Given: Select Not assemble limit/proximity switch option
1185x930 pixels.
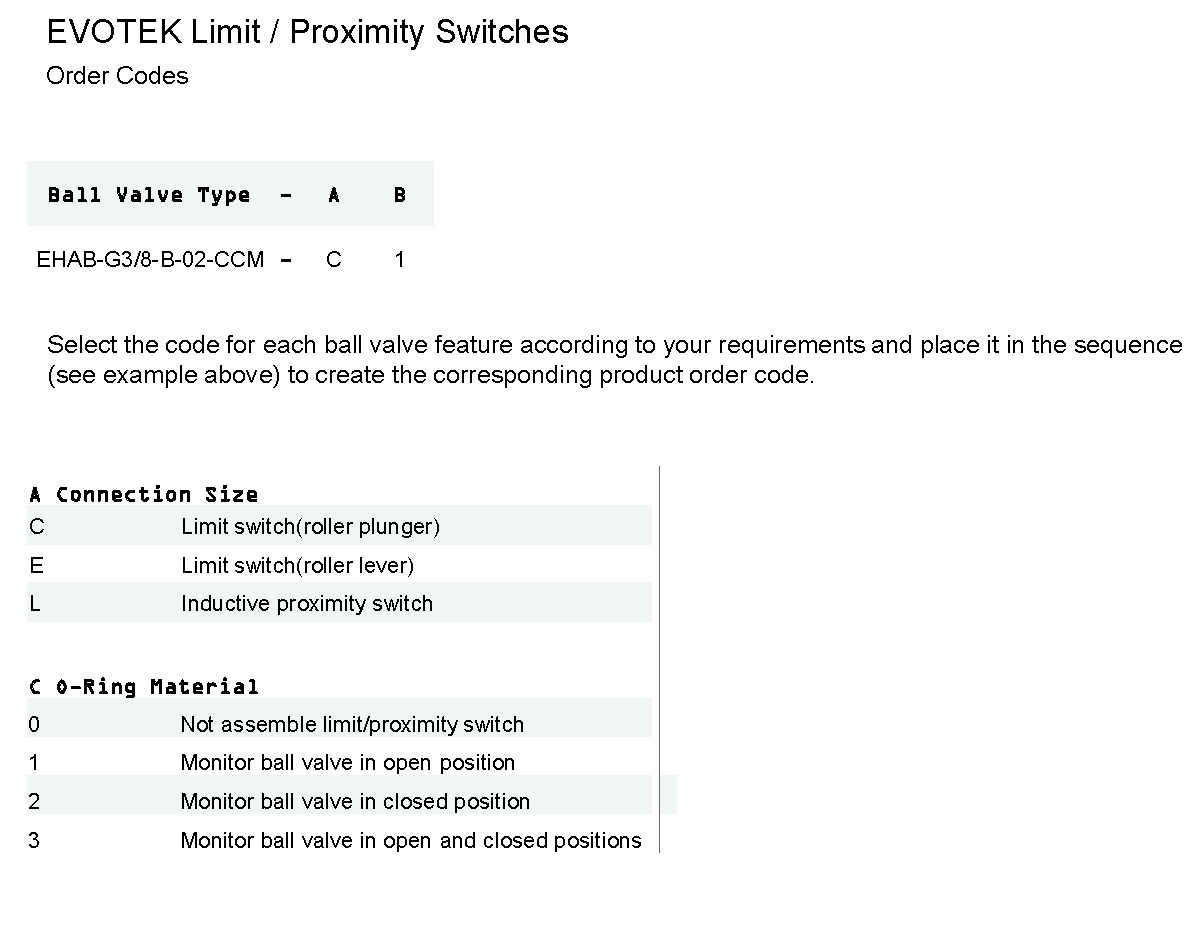Looking at the screenshot, I should (351, 724).
